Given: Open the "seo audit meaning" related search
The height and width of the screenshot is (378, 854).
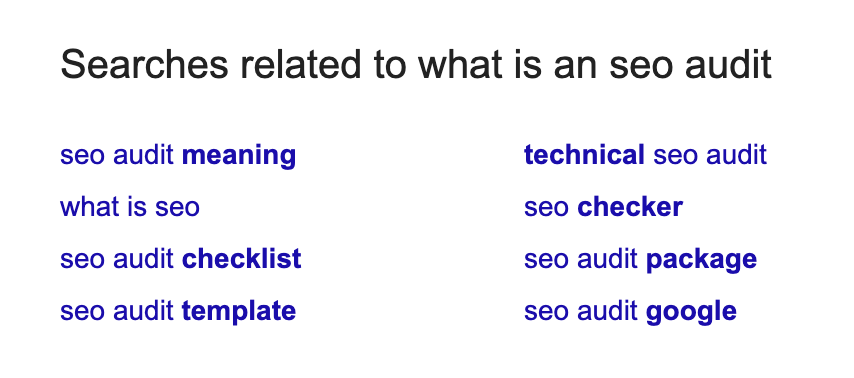Looking at the screenshot, I should tap(178, 156).
